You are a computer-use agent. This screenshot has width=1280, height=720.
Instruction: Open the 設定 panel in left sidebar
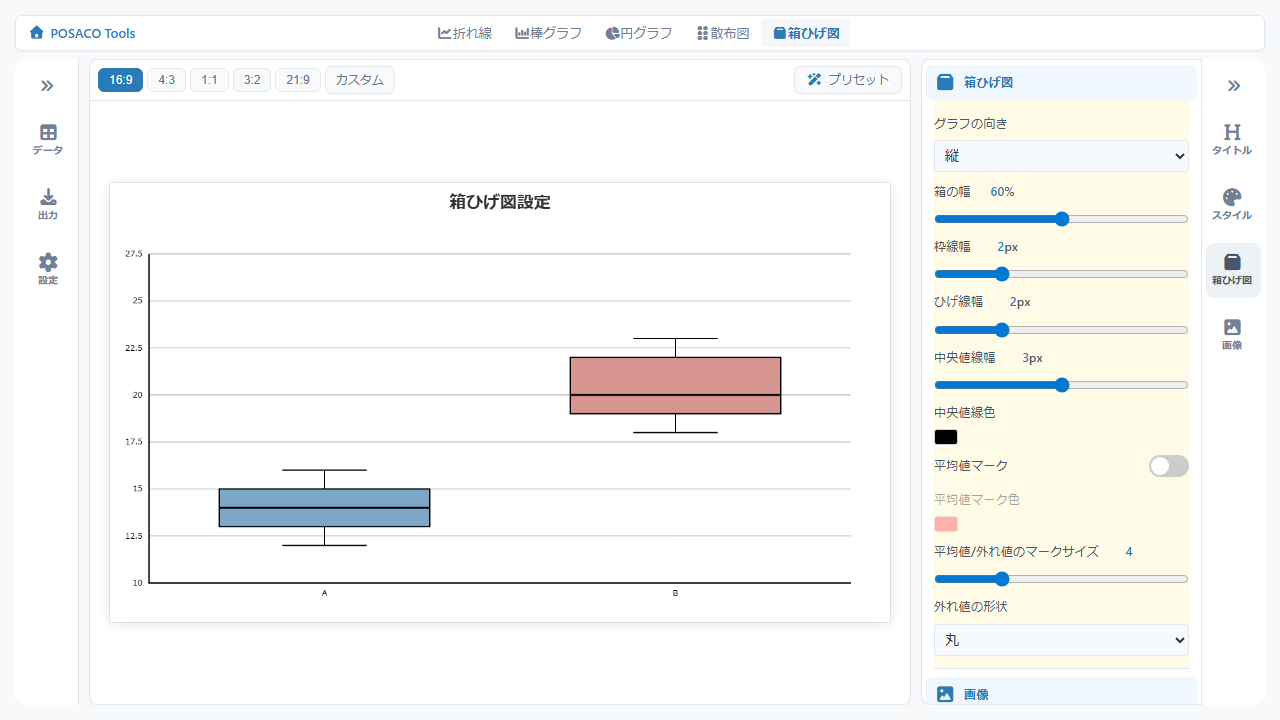pos(46,268)
